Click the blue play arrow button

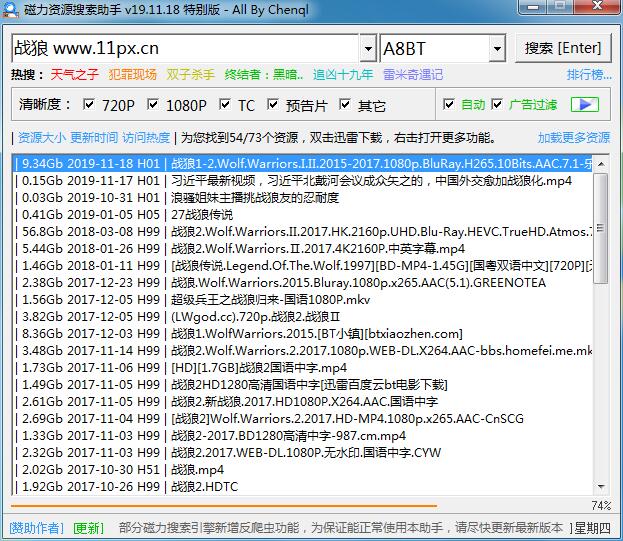pos(584,104)
